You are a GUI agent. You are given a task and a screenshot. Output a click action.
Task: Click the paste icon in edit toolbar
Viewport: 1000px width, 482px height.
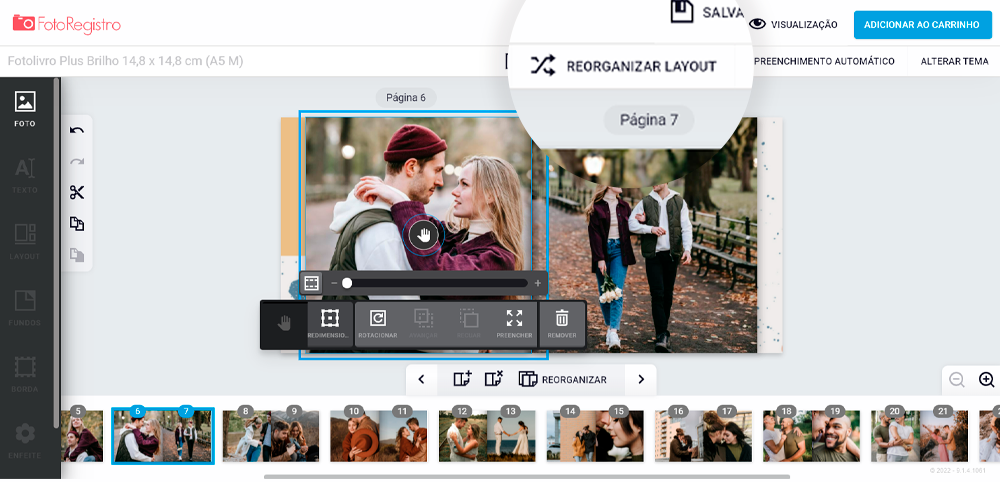pyautogui.click(x=77, y=255)
